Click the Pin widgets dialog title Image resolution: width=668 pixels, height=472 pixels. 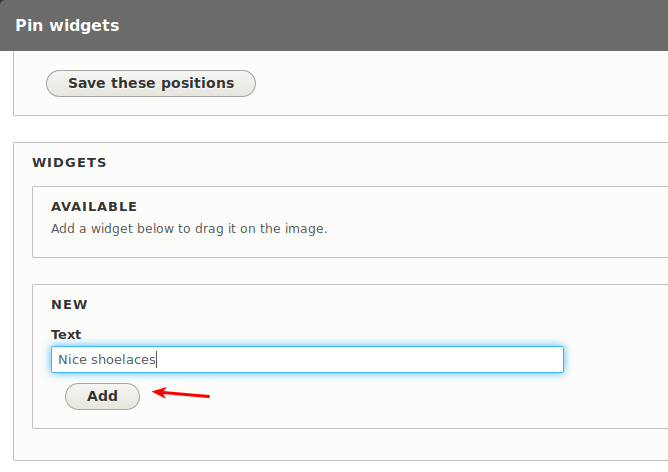[x=67, y=26]
